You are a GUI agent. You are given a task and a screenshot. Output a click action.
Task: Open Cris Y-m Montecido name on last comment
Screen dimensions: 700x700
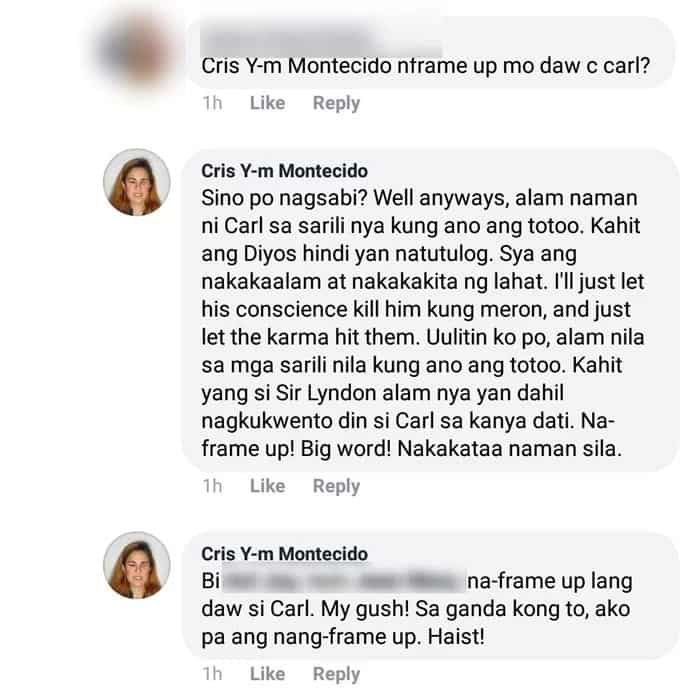point(284,554)
